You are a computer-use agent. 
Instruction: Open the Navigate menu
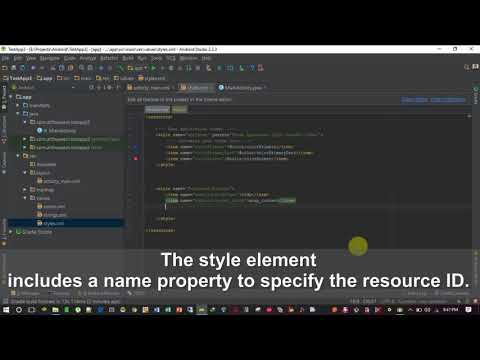(x=49, y=58)
